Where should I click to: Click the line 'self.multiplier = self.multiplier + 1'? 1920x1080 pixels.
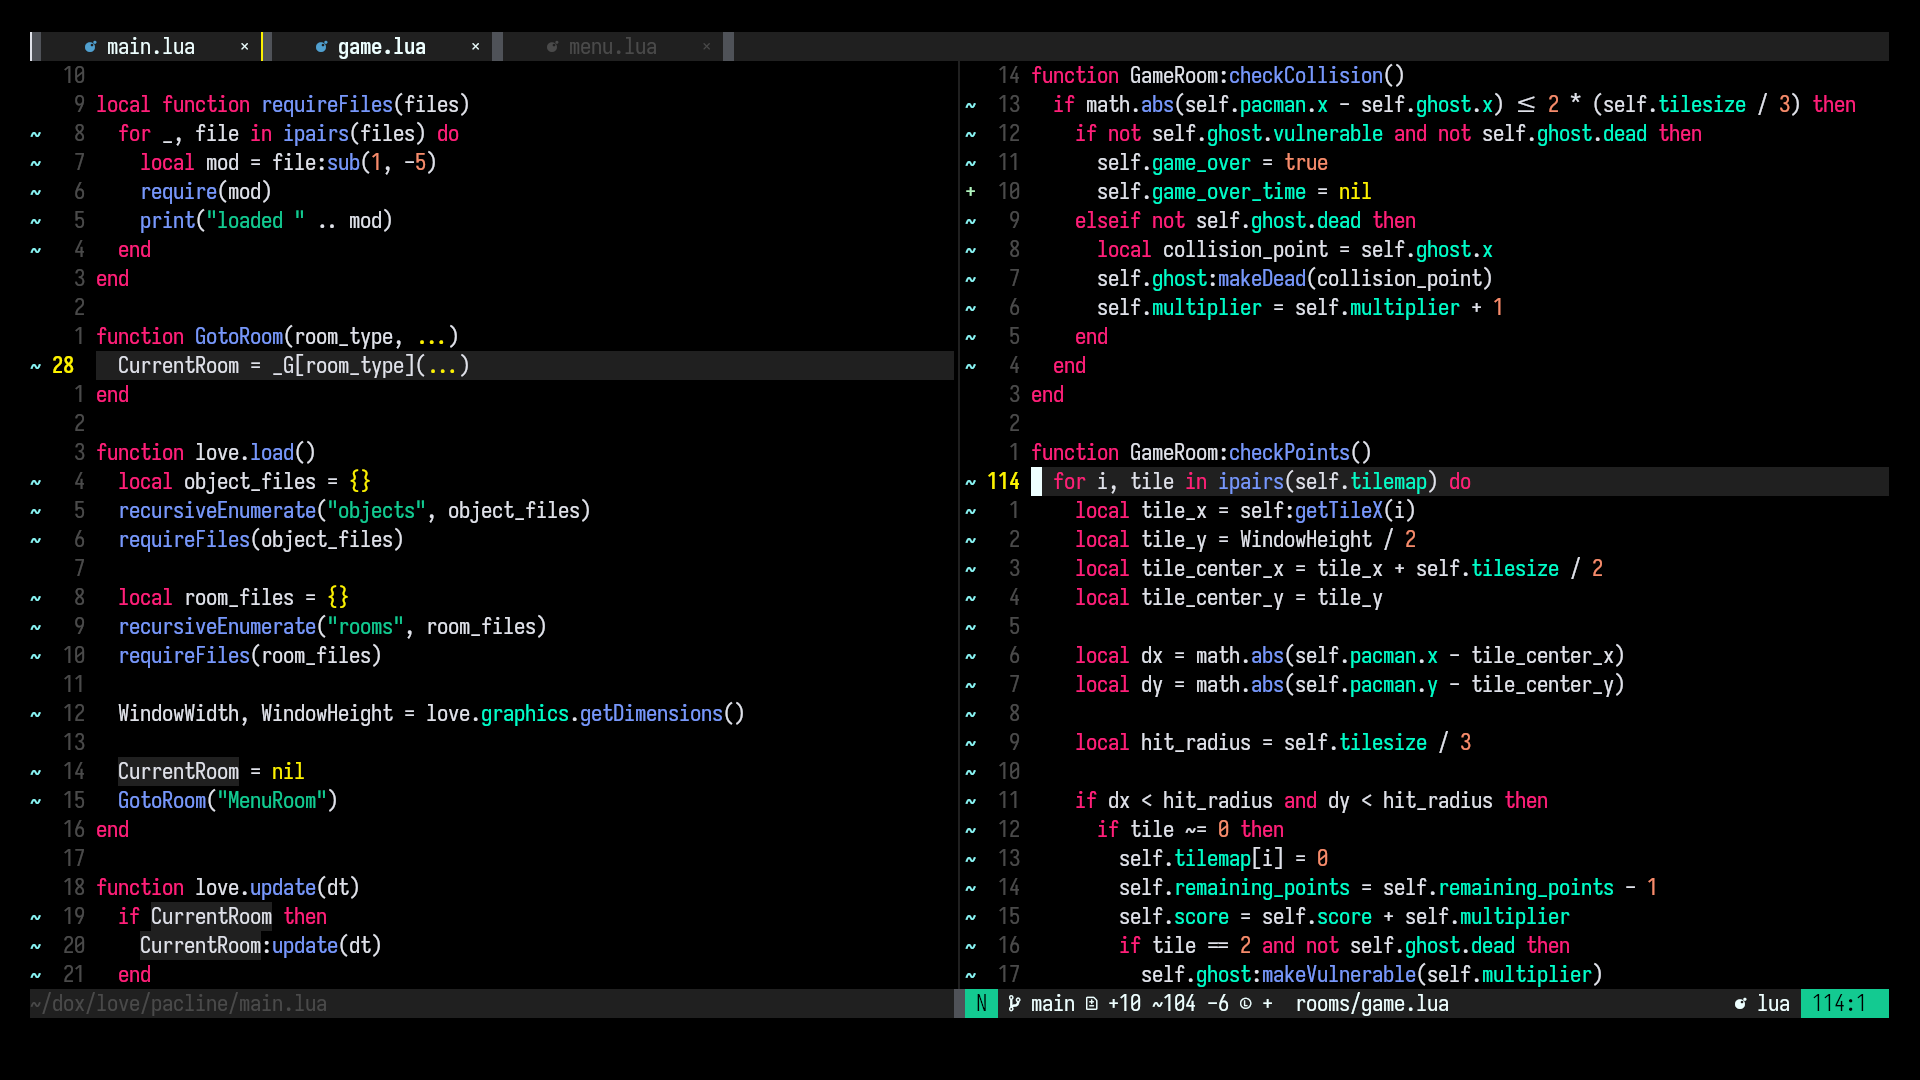1301,308
